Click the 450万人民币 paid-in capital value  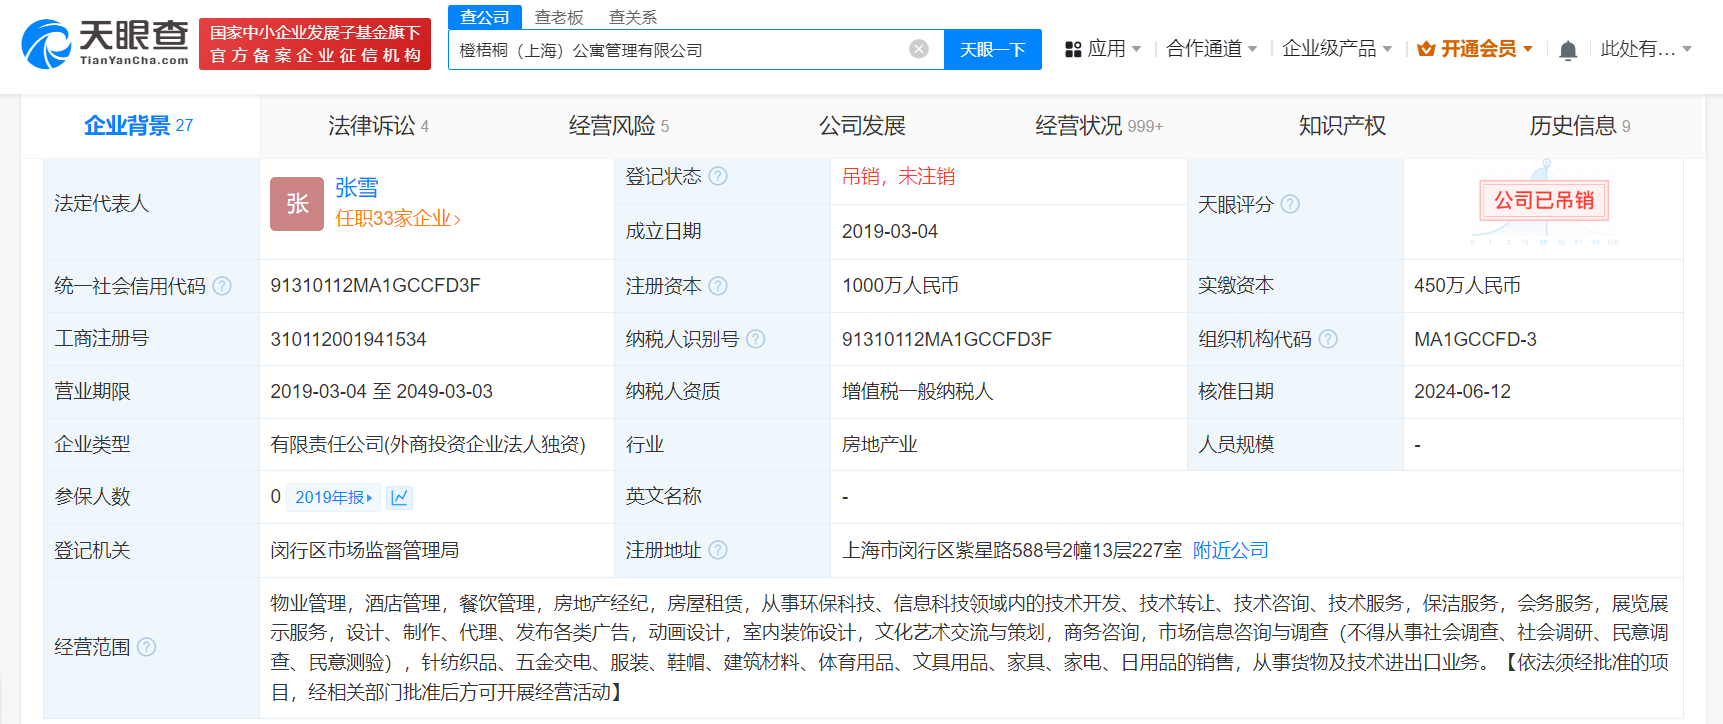[1467, 286]
